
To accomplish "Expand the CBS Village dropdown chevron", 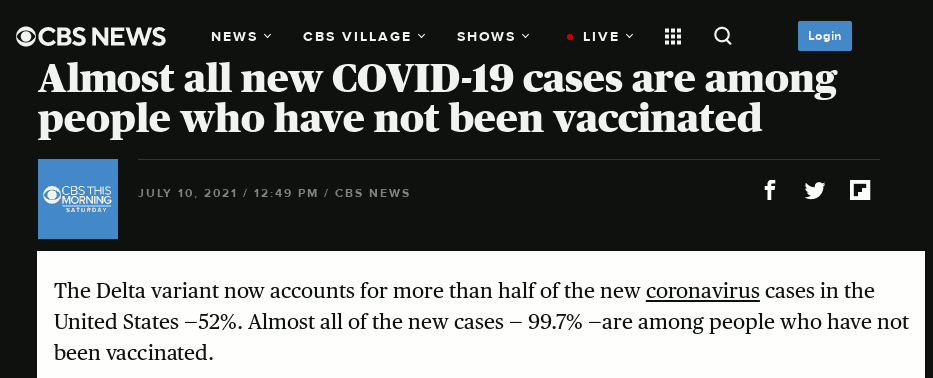I will [422, 36].
